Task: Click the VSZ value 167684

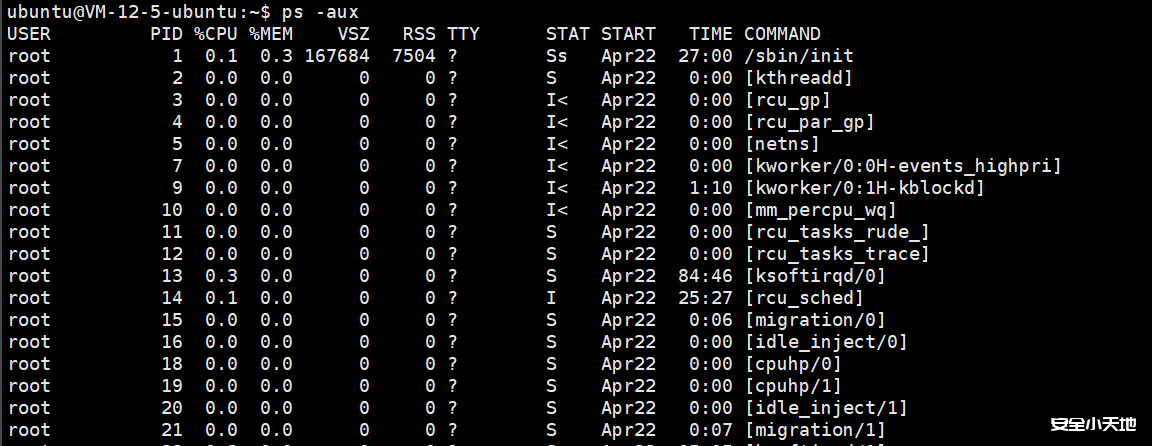Action: point(337,56)
